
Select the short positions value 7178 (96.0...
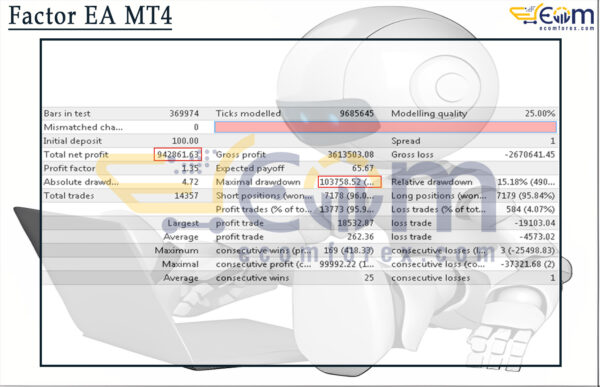tap(349, 196)
